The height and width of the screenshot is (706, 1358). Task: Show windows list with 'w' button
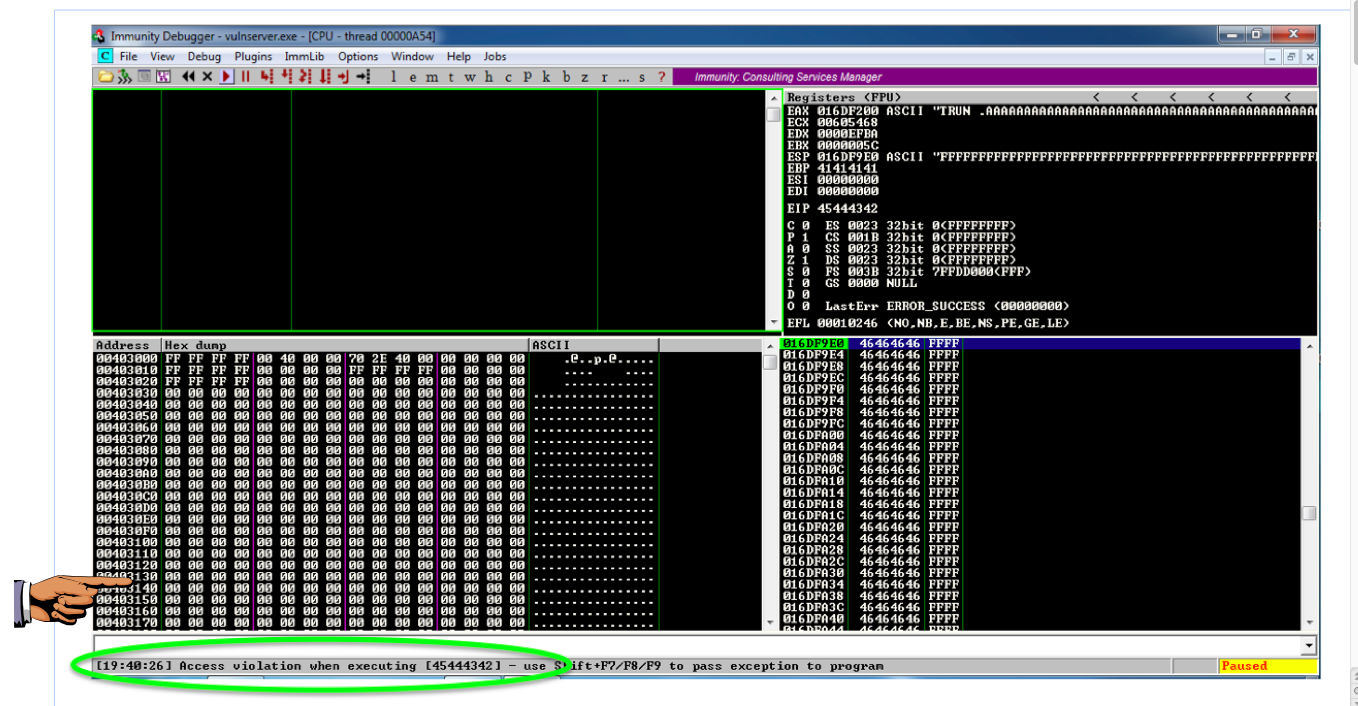coord(470,77)
